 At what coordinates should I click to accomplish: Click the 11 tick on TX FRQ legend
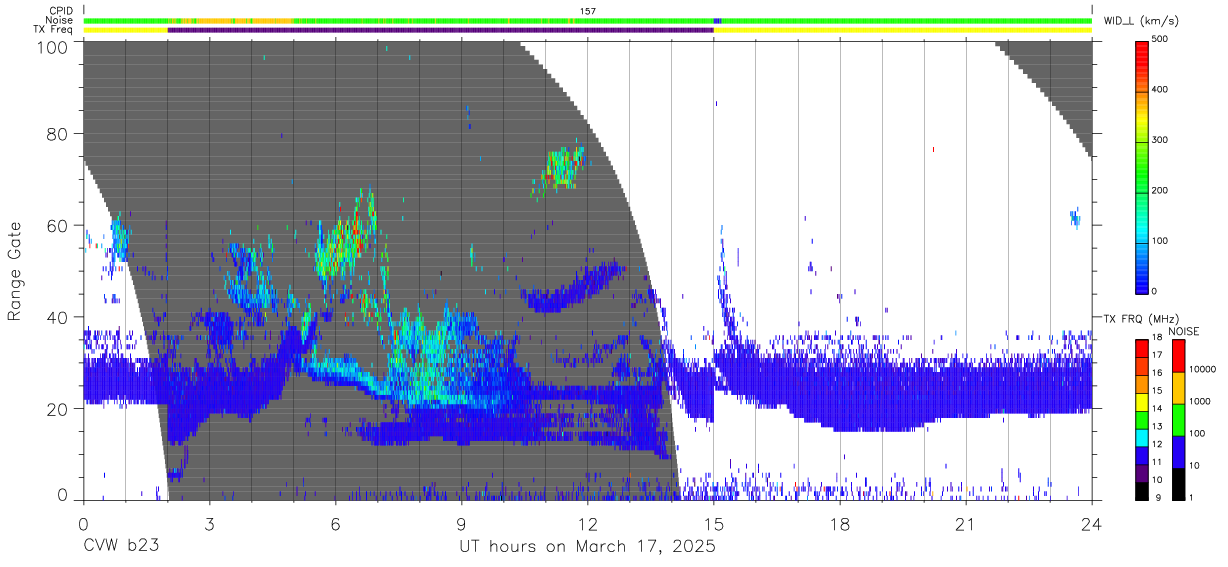coord(1157,462)
